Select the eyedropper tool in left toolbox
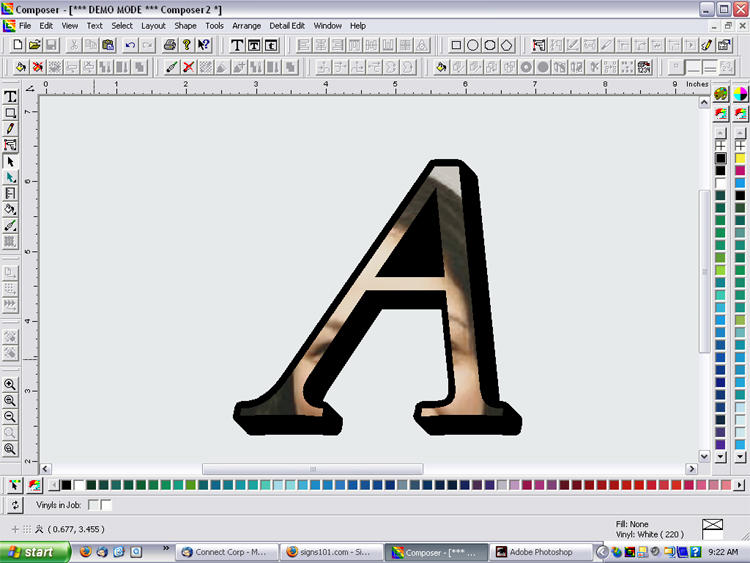The image size is (750, 563). point(10,226)
